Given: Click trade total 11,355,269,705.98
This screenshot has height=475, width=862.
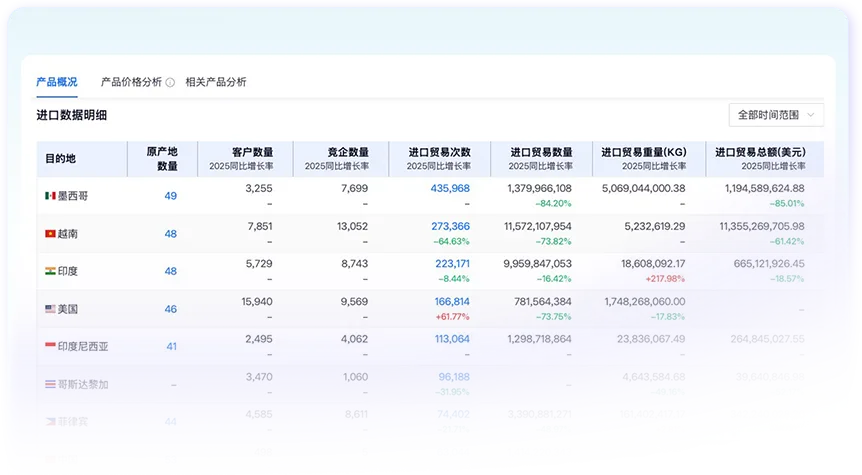Looking at the screenshot, I should (x=762, y=226).
